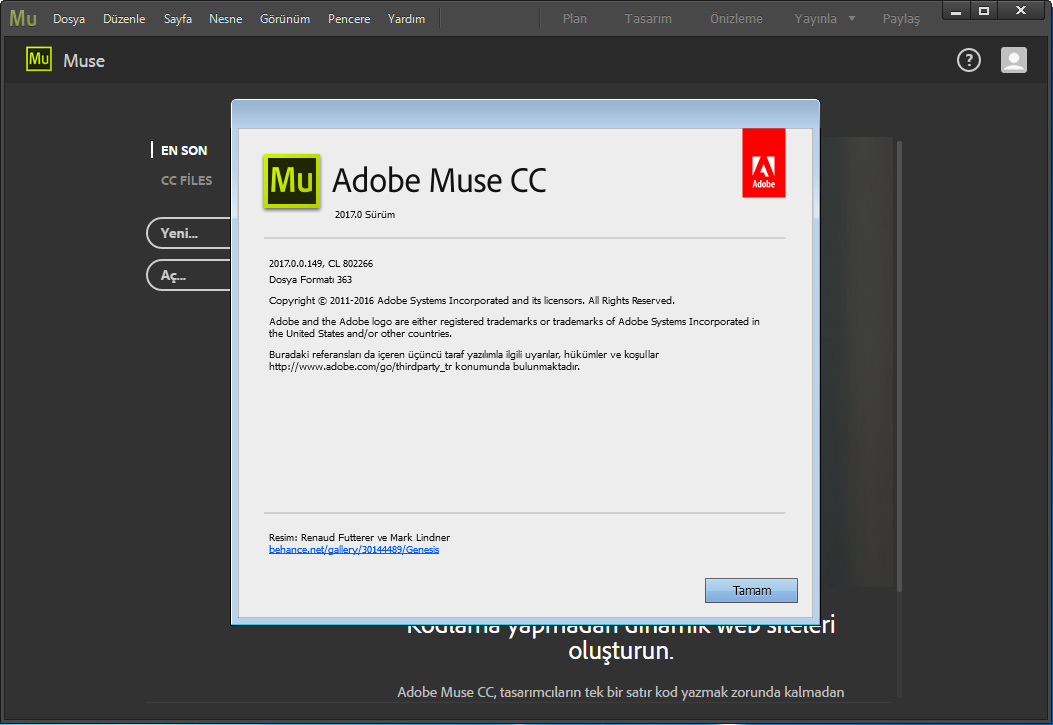Open the Pencere menu
This screenshot has width=1053, height=725.
point(349,19)
